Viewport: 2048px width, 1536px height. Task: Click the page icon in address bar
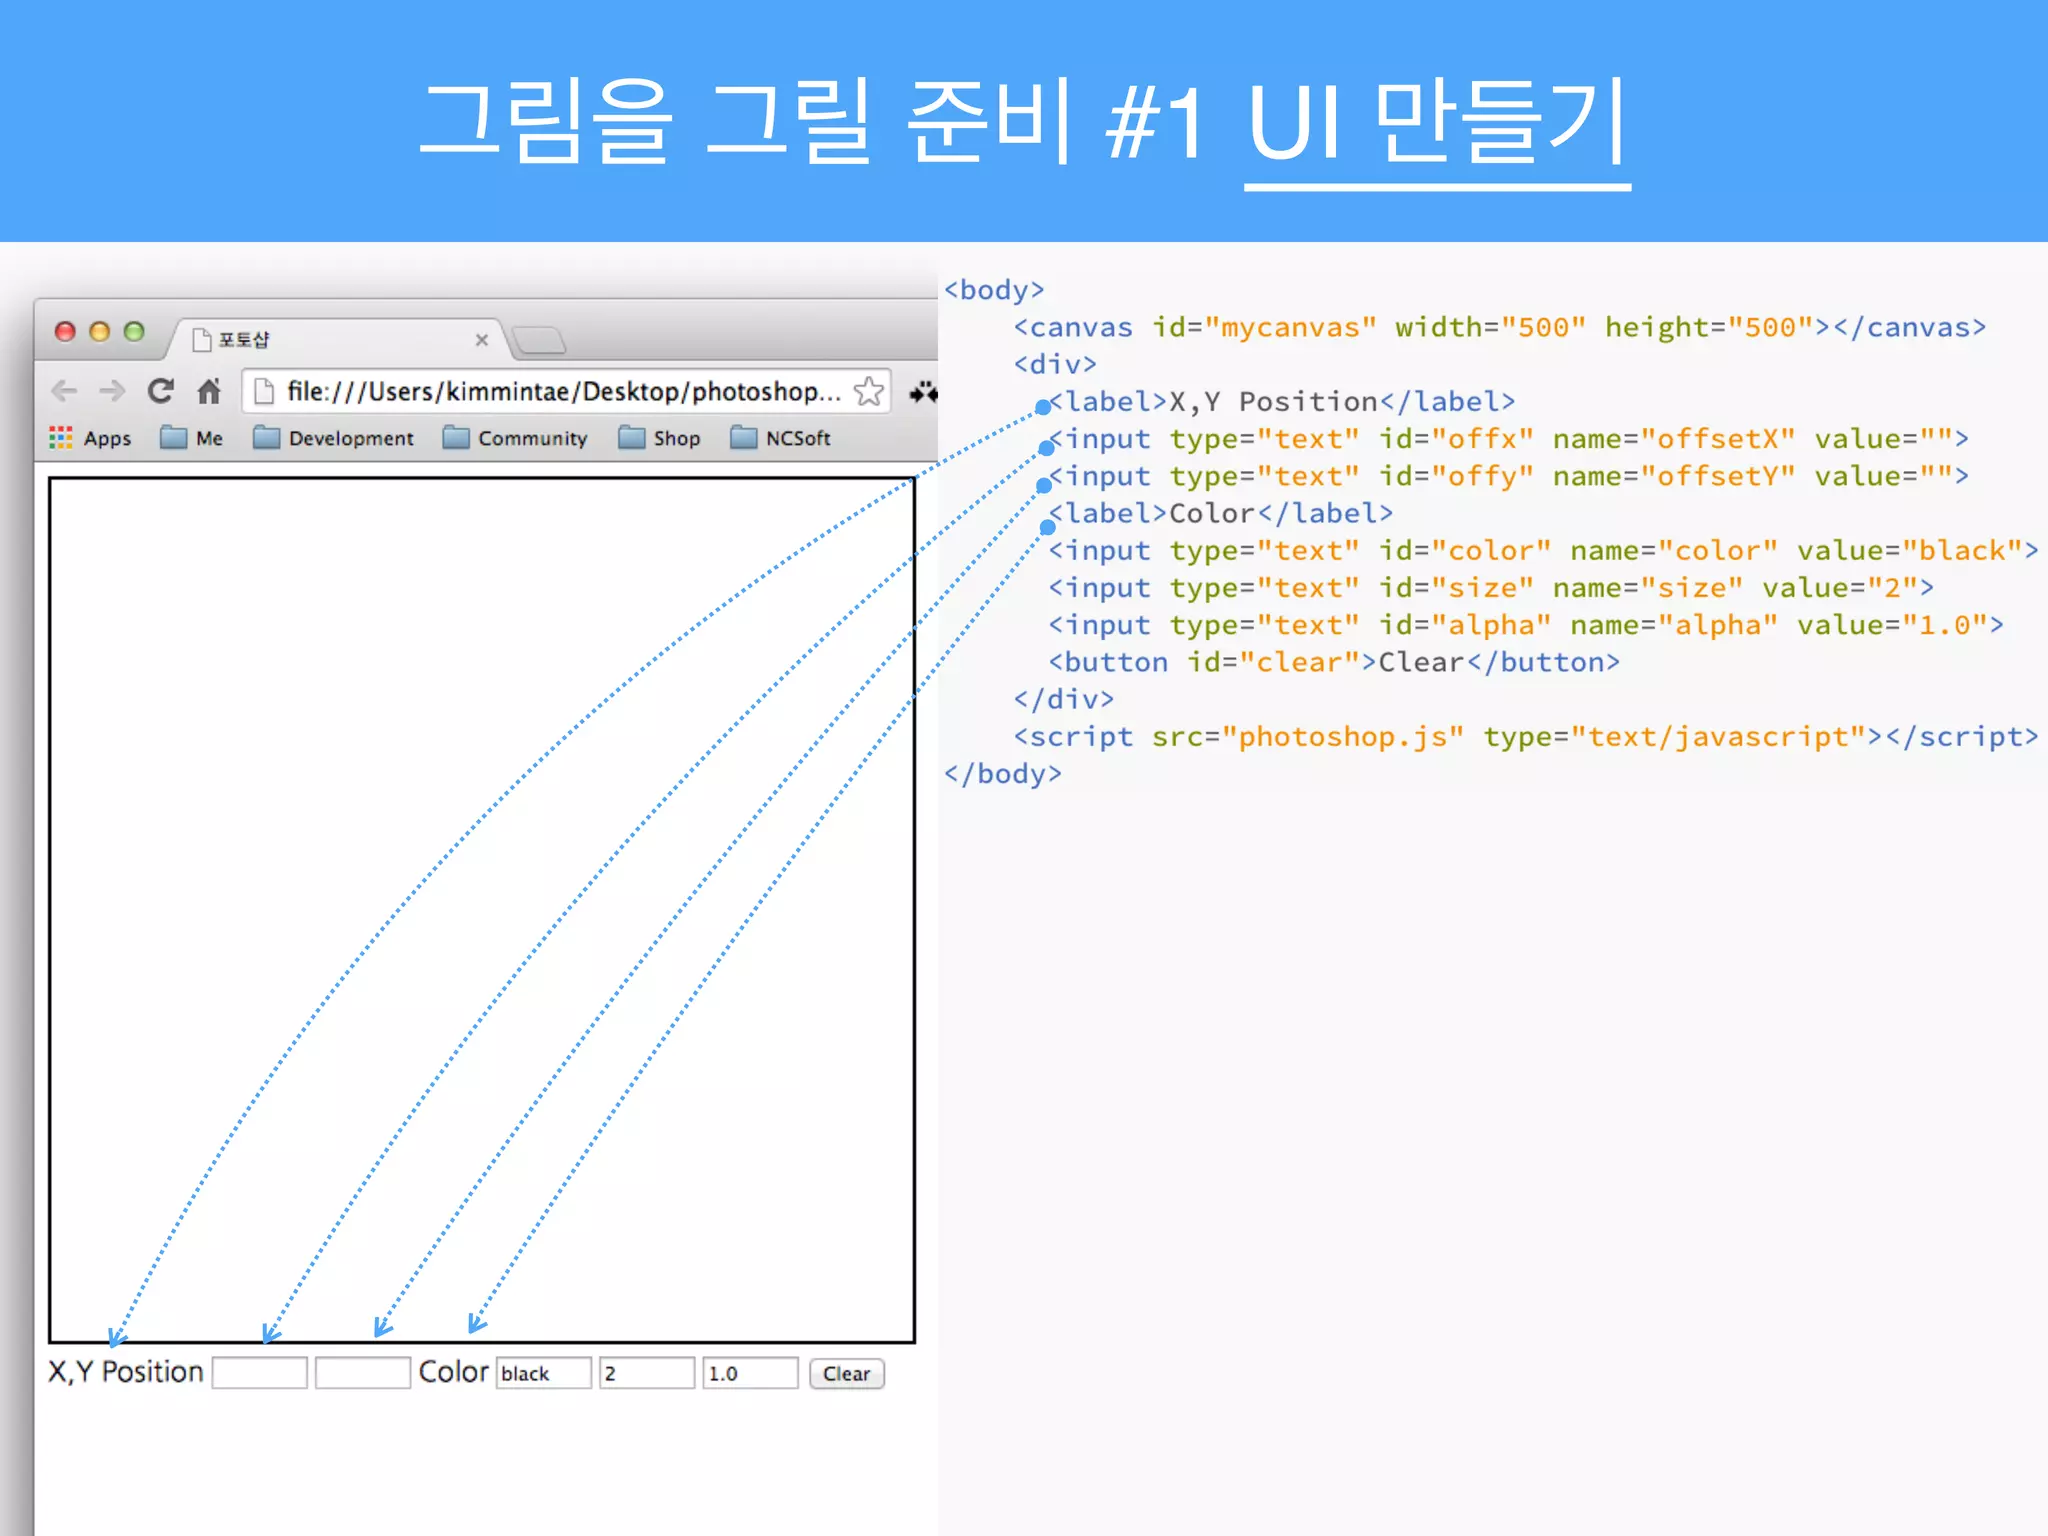[x=264, y=391]
